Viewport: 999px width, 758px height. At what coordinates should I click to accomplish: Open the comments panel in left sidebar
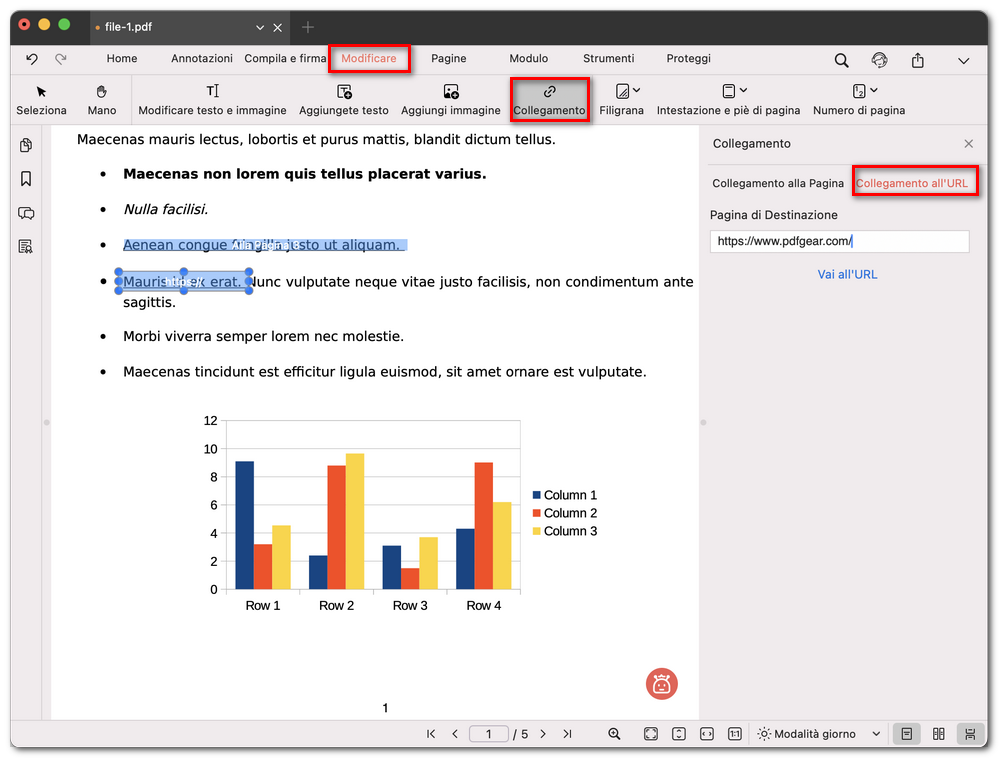tap(26, 213)
